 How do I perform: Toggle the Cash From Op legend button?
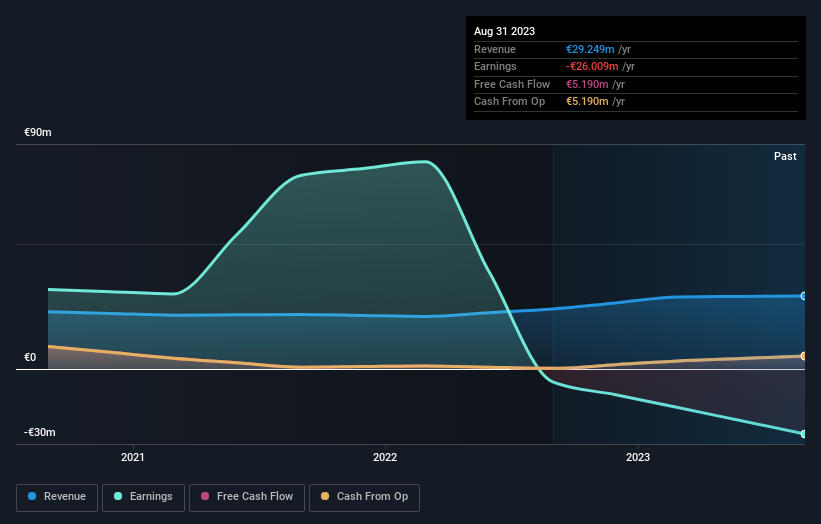coord(364,497)
